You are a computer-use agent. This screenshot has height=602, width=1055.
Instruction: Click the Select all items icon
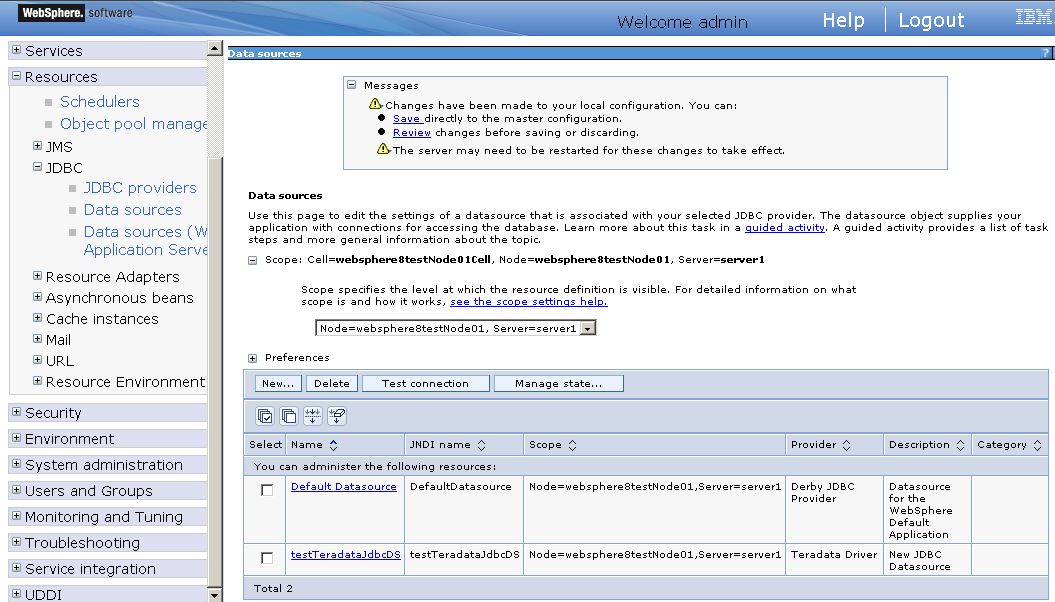(264, 416)
